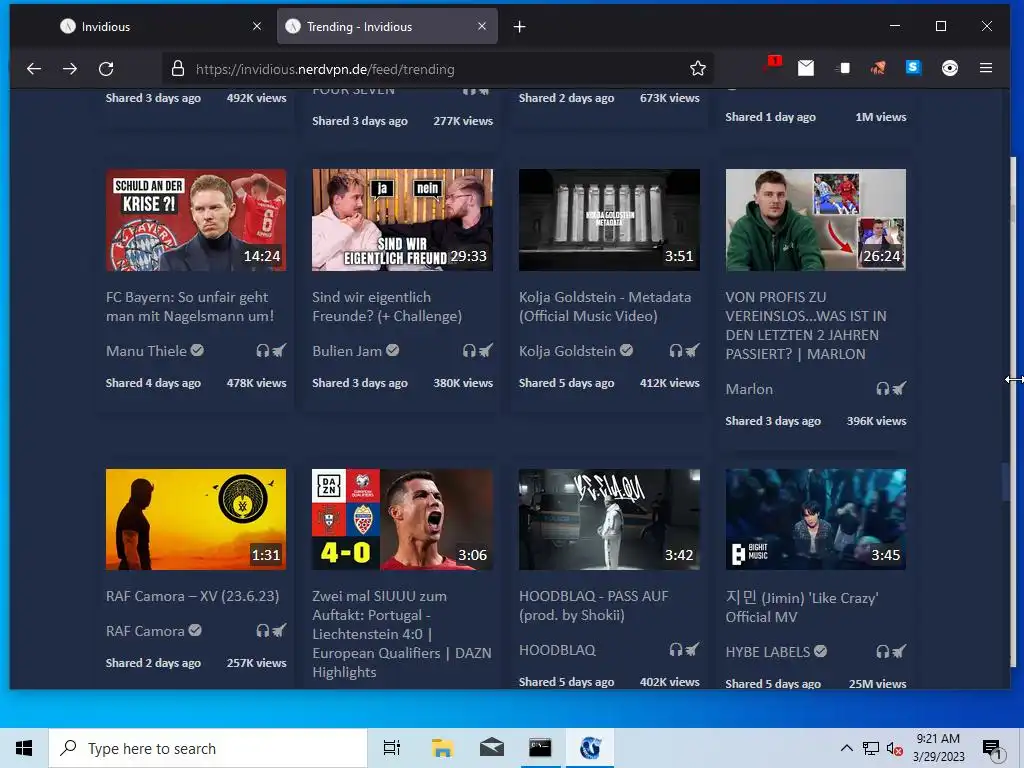The width and height of the screenshot is (1024, 768).
Task: Switch instance for Manu Thiele video
Action: (279, 351)
